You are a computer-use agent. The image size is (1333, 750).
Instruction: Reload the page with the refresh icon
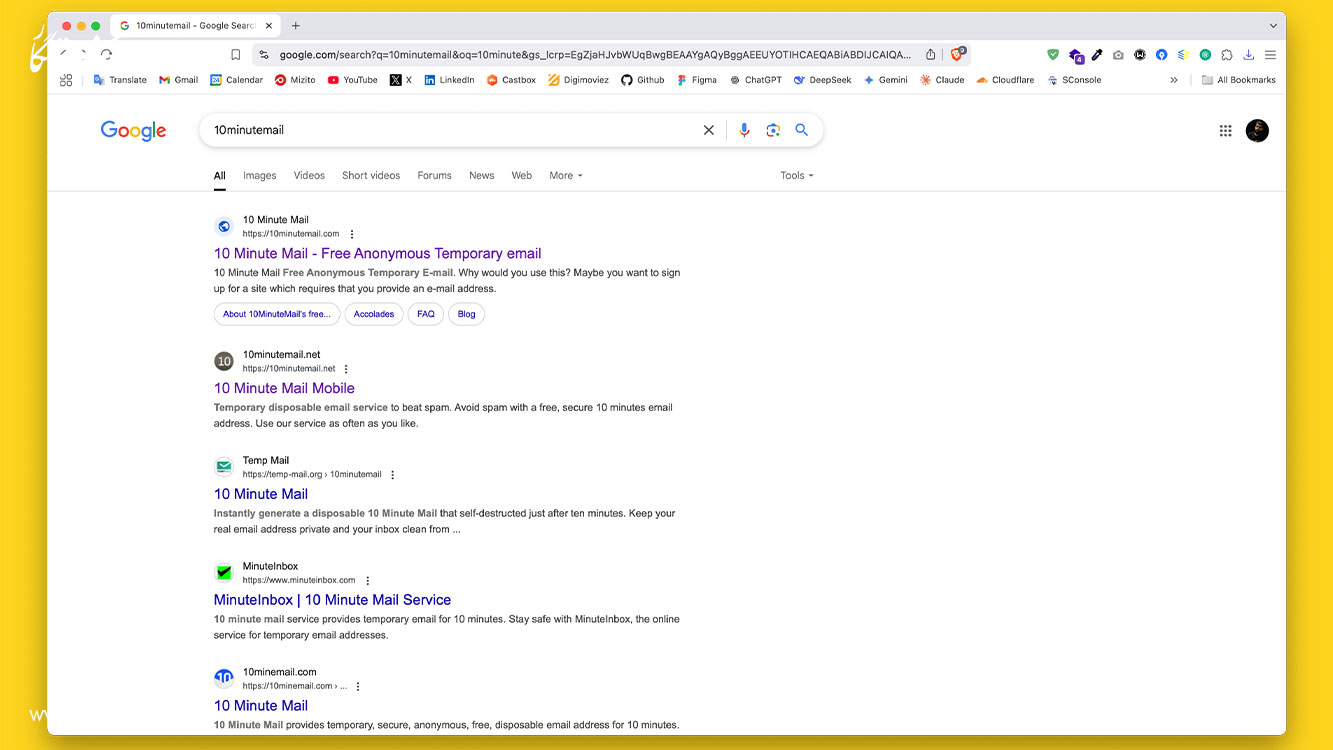[x=106, y=55]
